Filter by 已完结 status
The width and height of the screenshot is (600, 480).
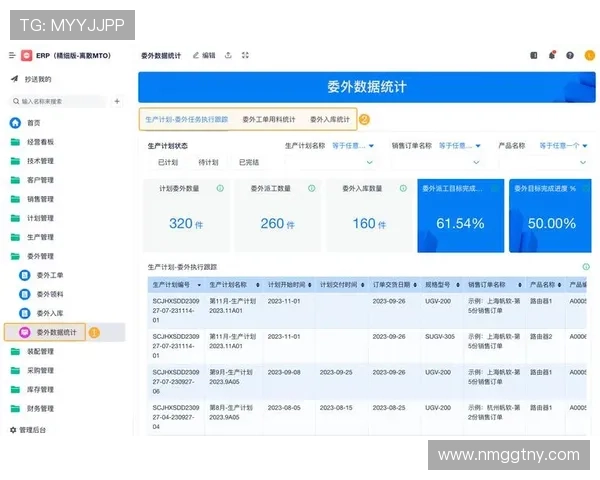[x=249, y=162]
